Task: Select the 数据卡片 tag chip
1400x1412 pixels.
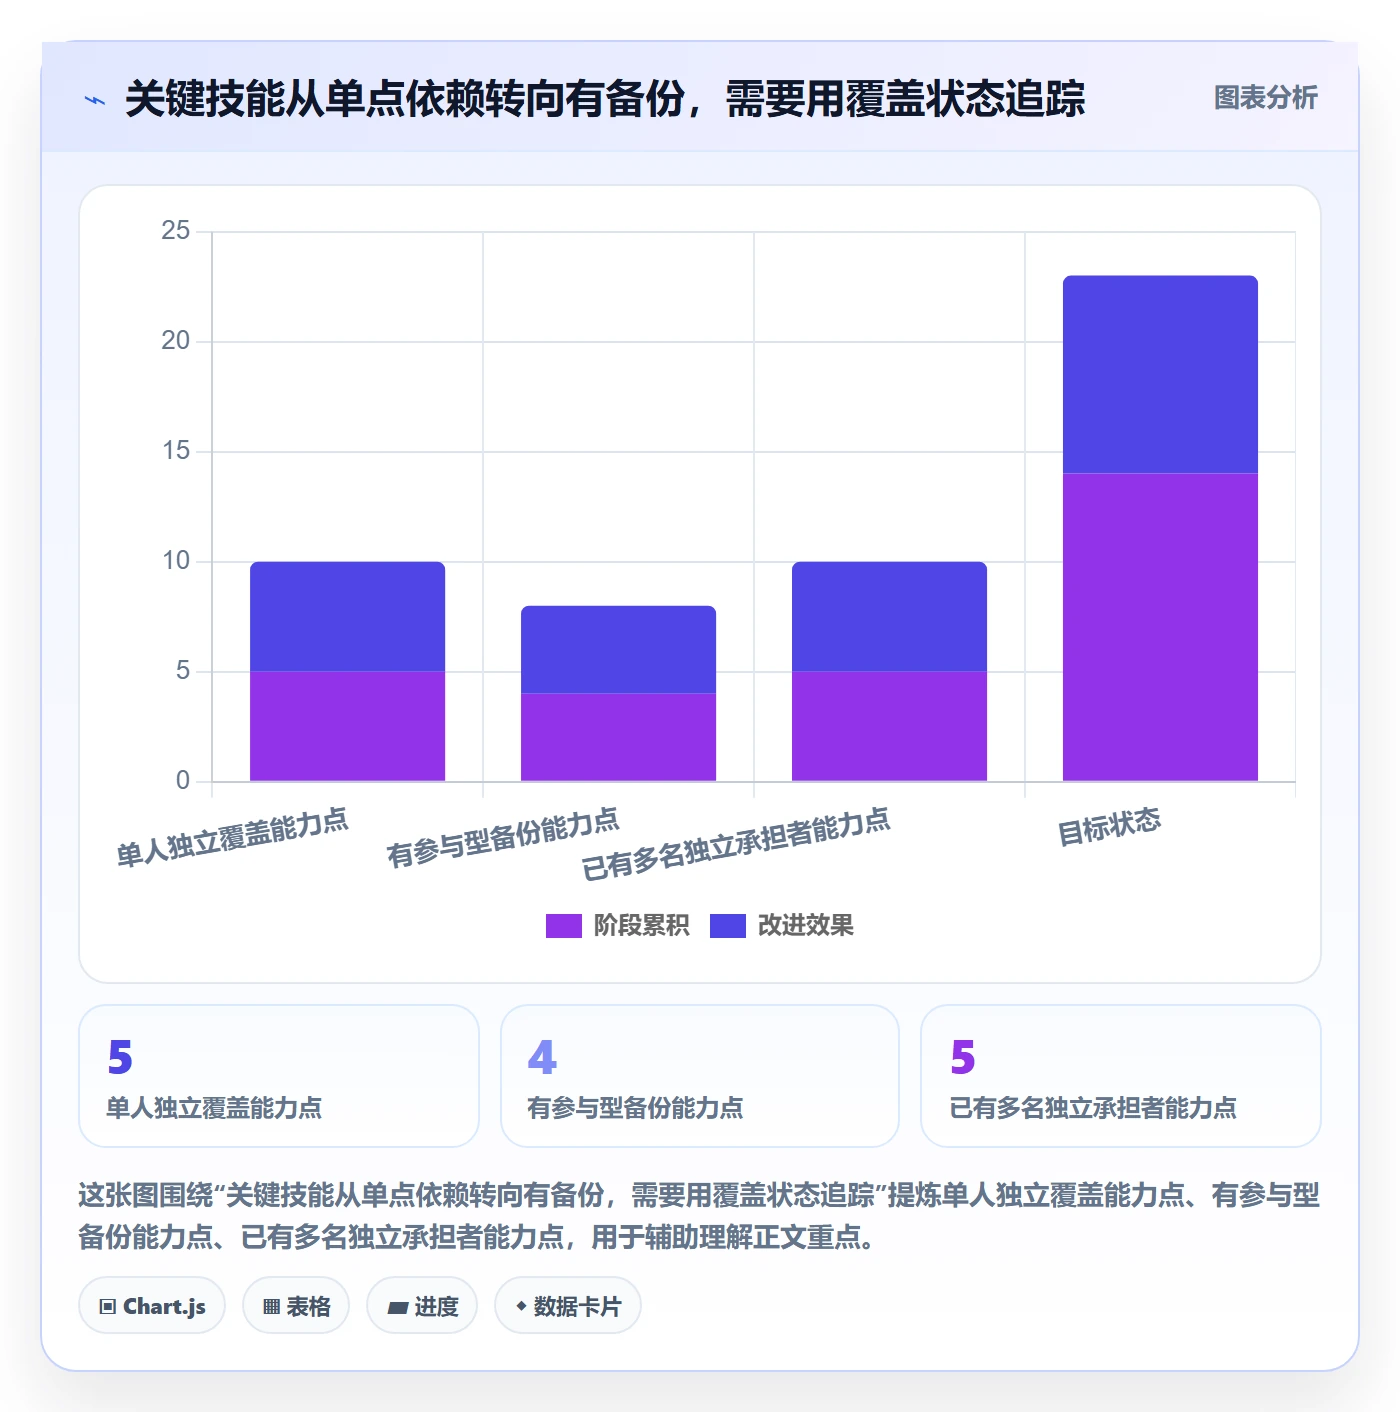Action: 568,1306
